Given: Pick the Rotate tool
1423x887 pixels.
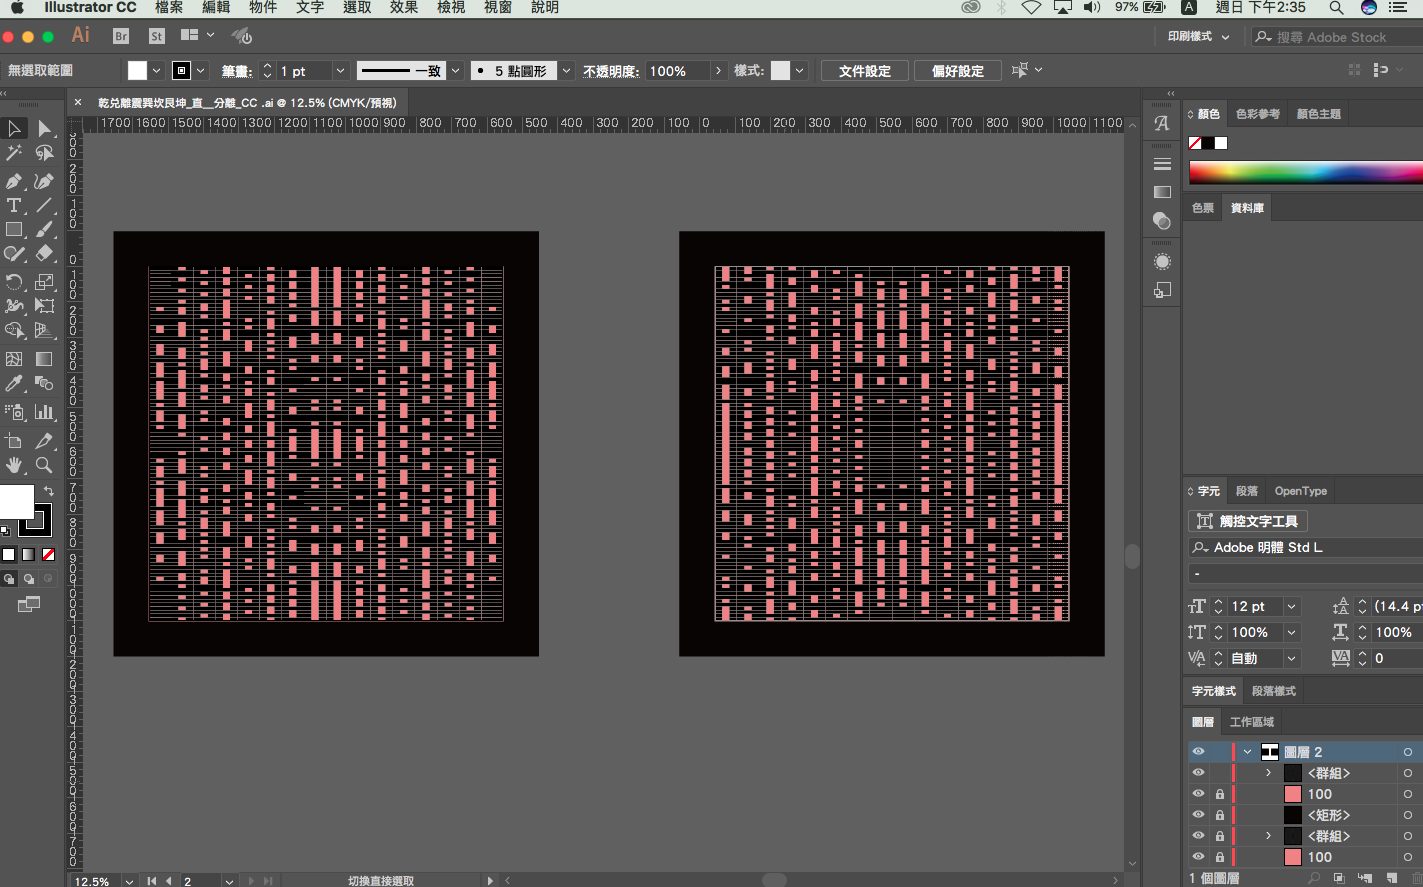Looking at the screenshot, I should pos(14,282).
